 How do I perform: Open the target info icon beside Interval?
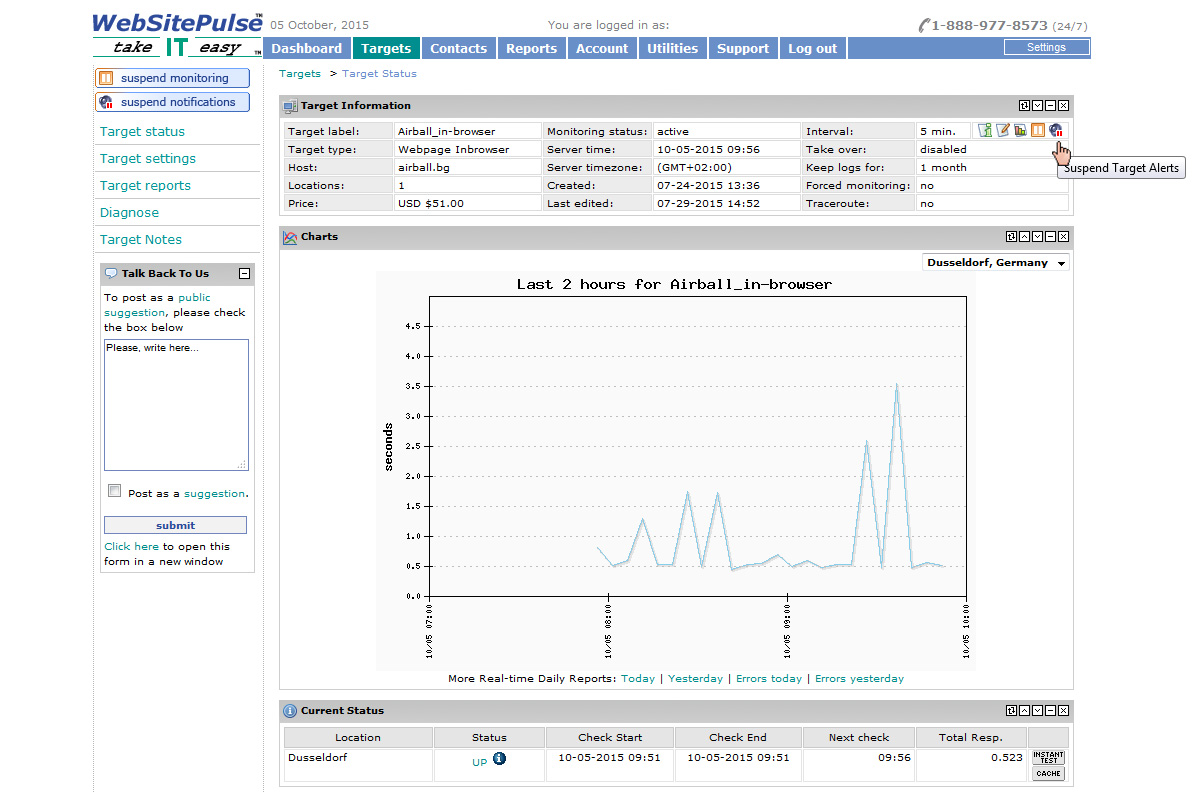[x=985, y=130]
